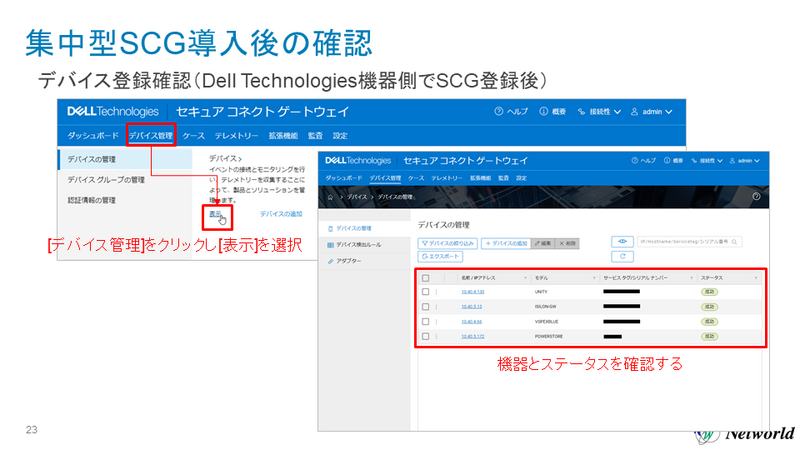Image resolution: width=800 pixels, height=450 pixels.
Task: Click the help circle icon on the banner
Action: pyautogui.click(x=756, y=196)
